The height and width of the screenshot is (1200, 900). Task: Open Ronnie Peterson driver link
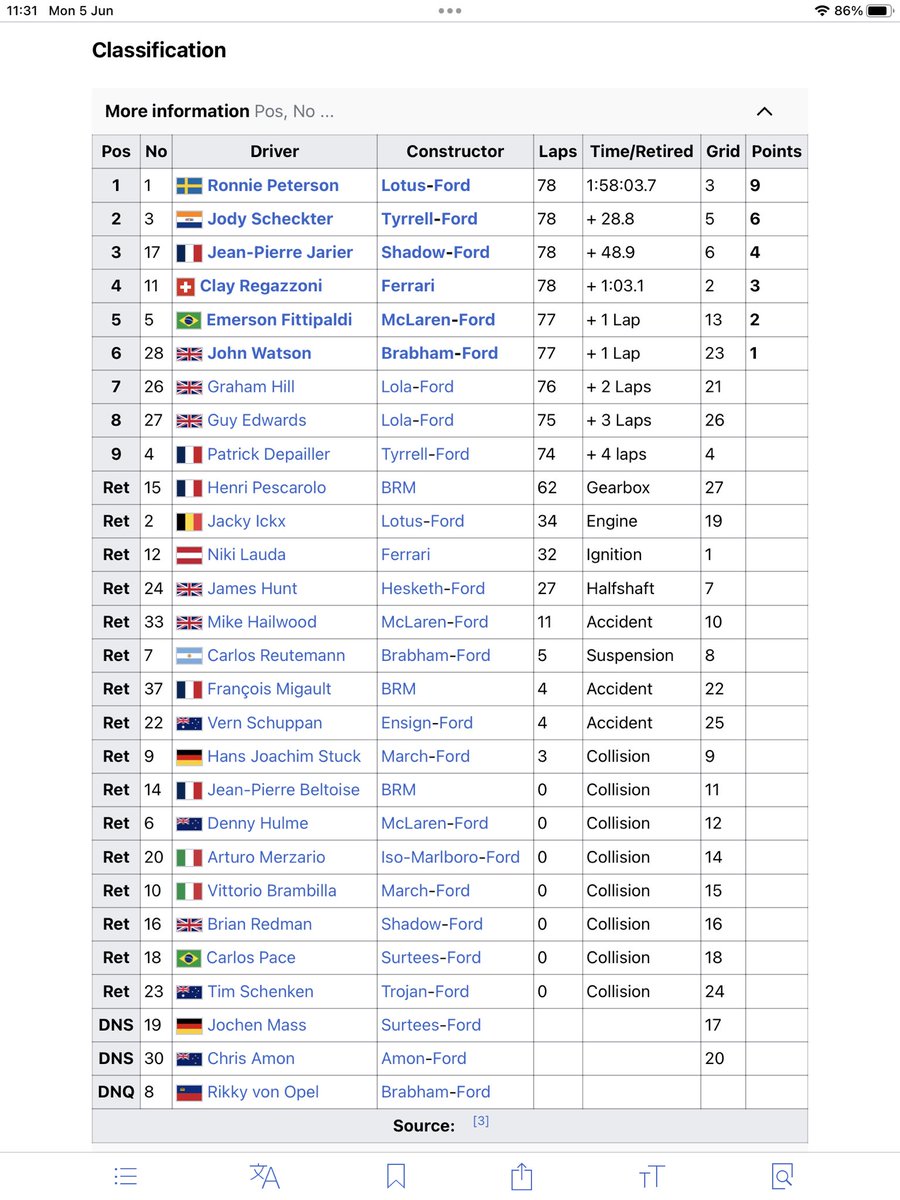[273, 185]
